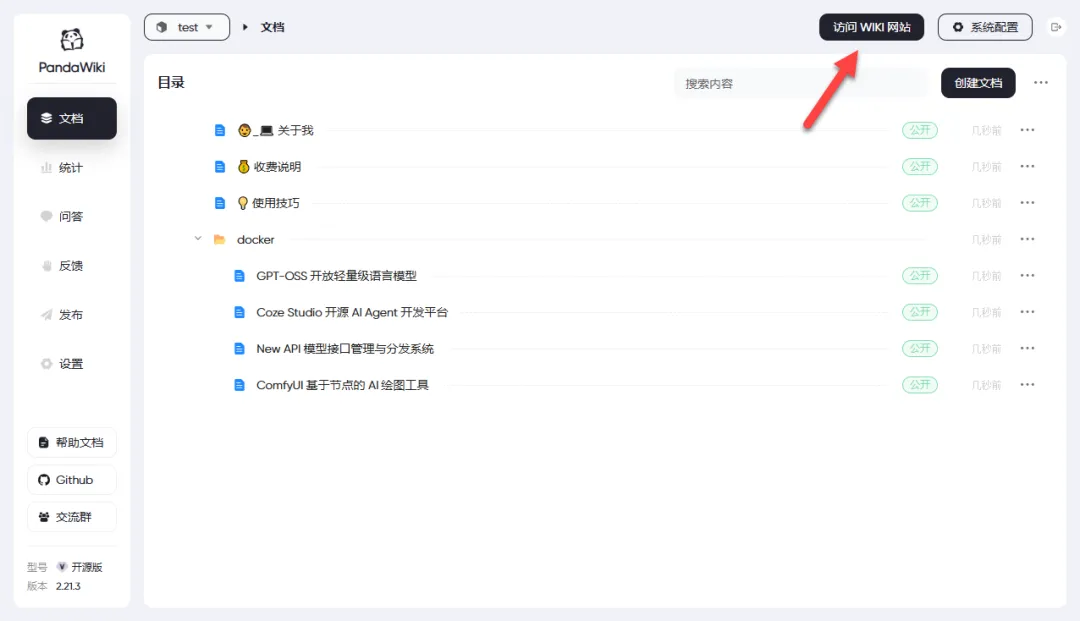Open the 文档 documents section in sidebar

coord(72,118)
